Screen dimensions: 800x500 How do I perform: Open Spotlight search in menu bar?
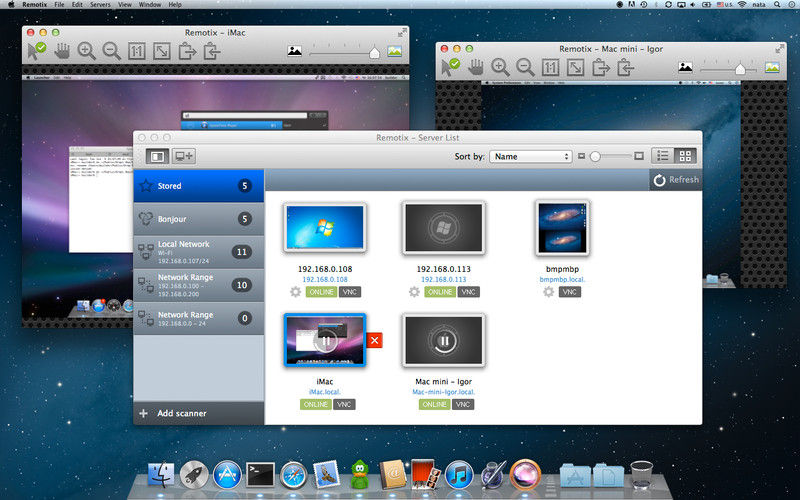777,4
